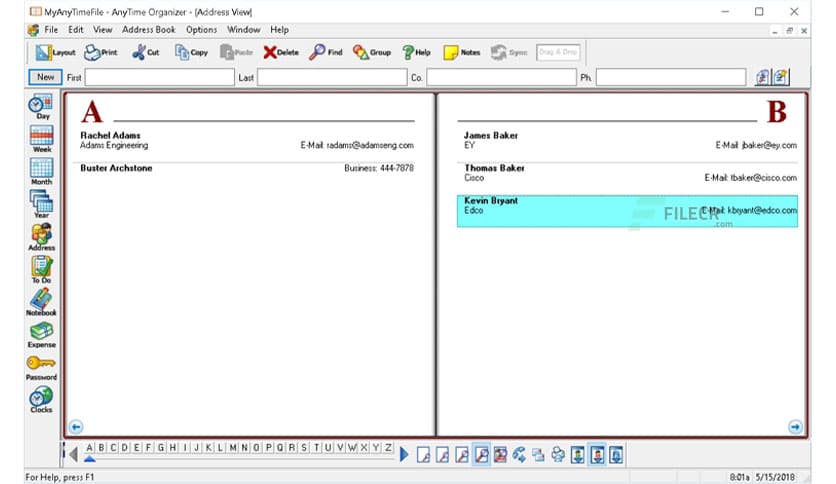This screenshot has width=836, height=484.
Task: Open the Layout tool in the toolbar
Action: pos(55,52)
